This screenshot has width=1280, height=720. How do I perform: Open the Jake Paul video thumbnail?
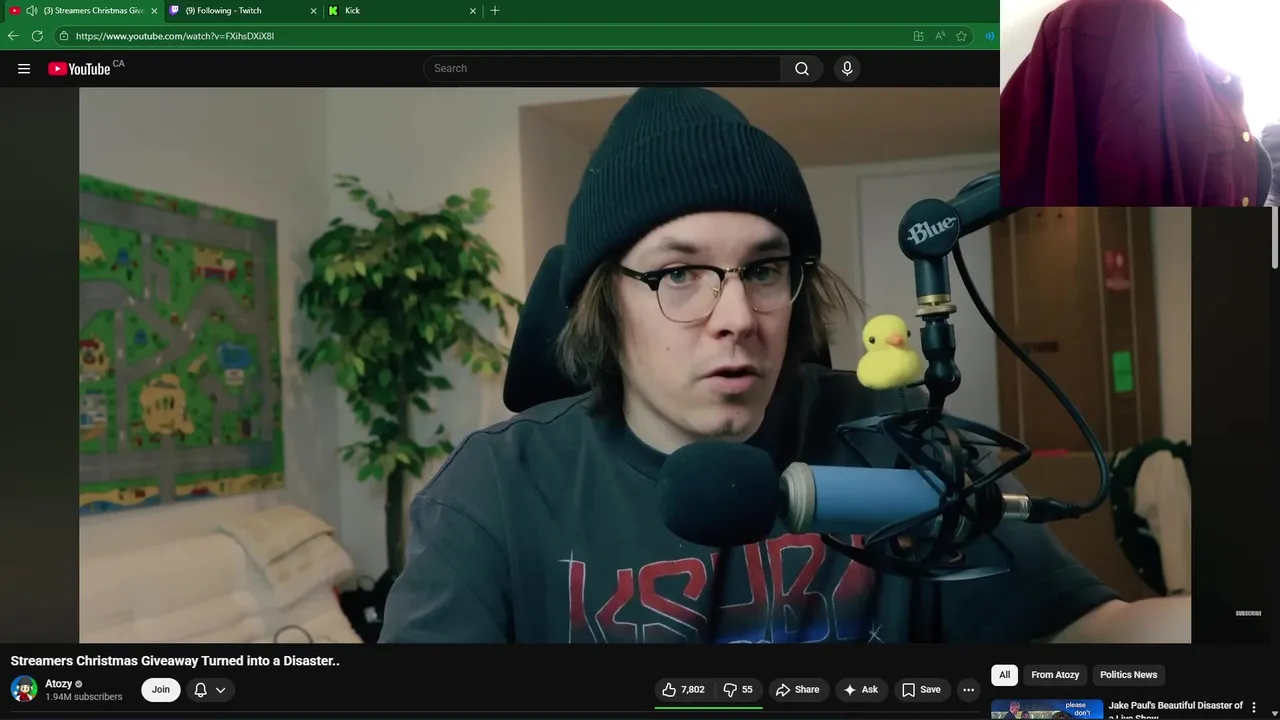coord(1047,710)
